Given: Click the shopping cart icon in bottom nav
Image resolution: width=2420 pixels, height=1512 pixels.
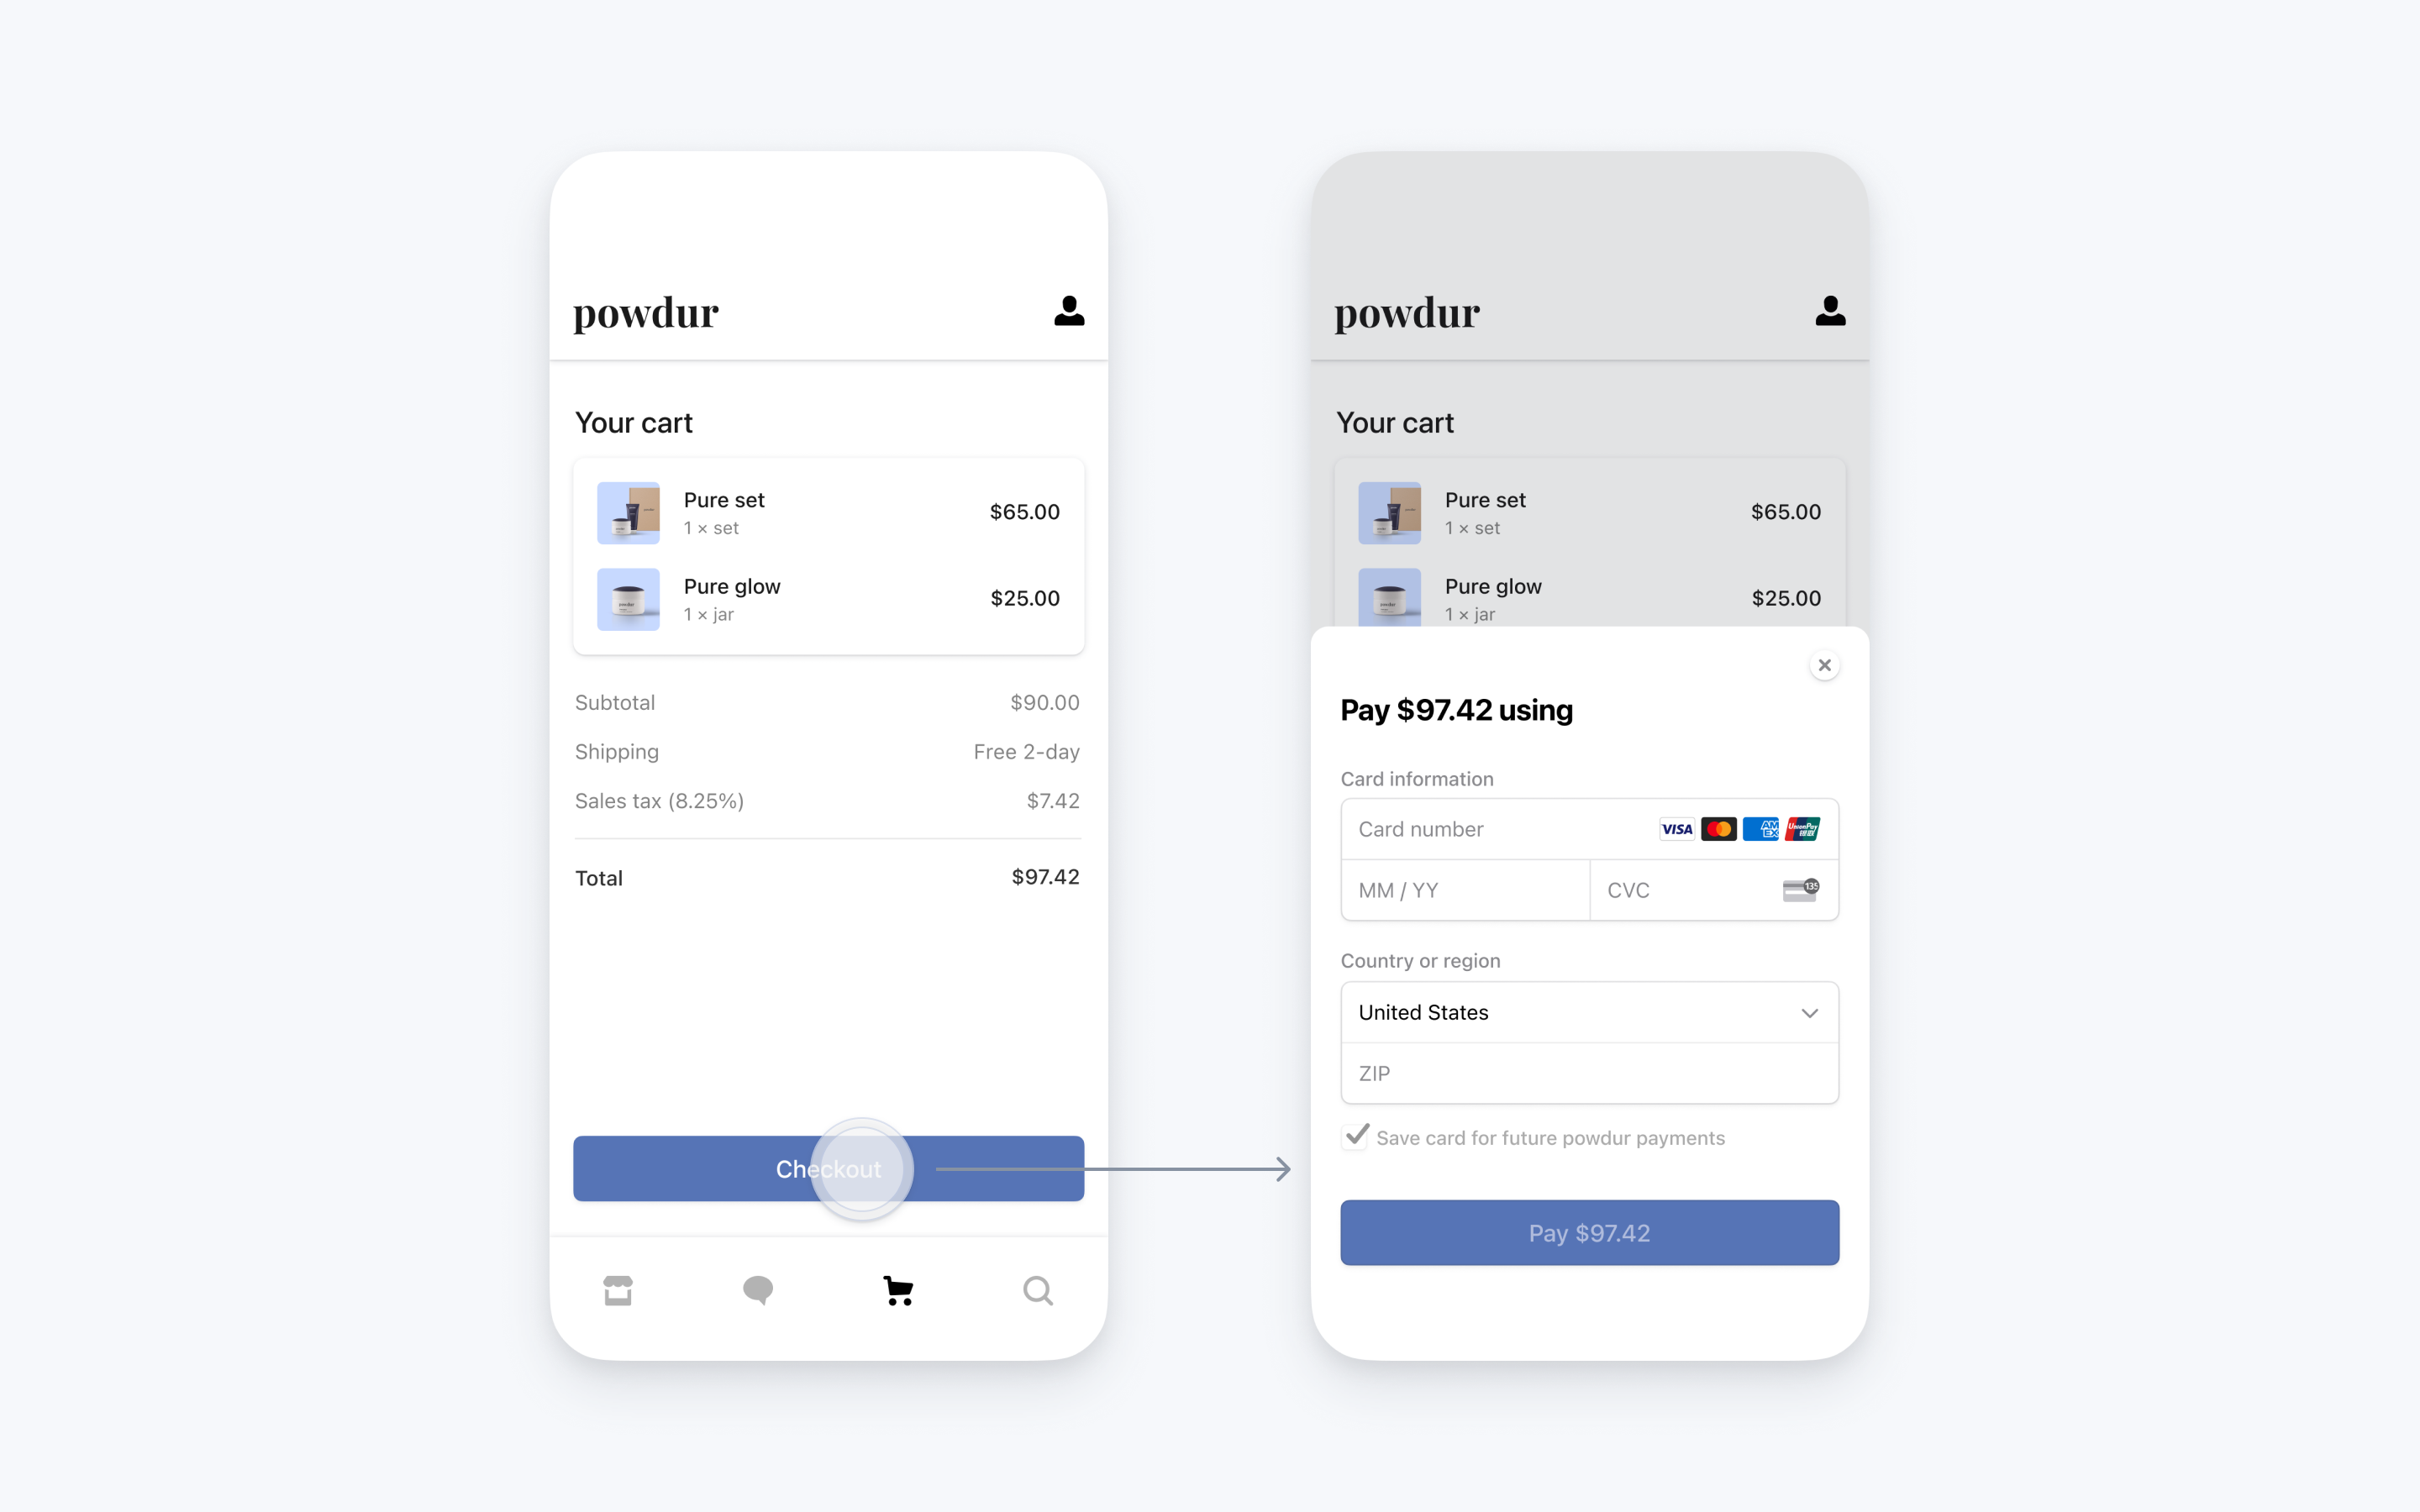Looking at the screenshot, I should coord(897,1289).
